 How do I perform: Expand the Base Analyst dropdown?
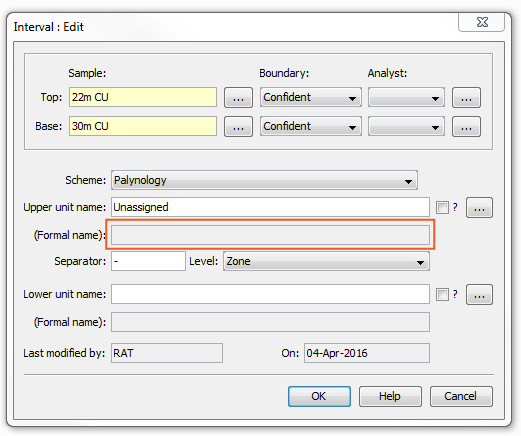[x=406, y=126]
